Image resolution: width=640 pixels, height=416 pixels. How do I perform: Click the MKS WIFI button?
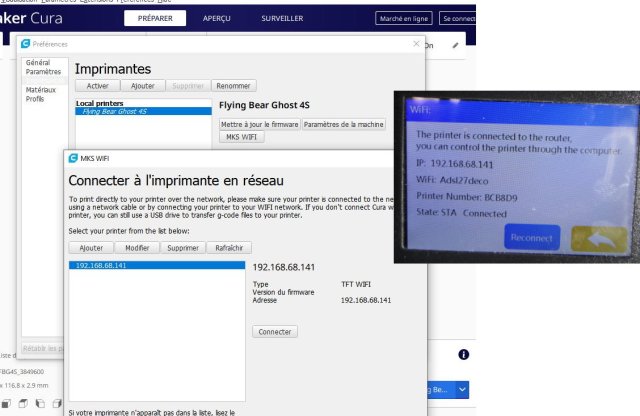[x=242, y=137]
